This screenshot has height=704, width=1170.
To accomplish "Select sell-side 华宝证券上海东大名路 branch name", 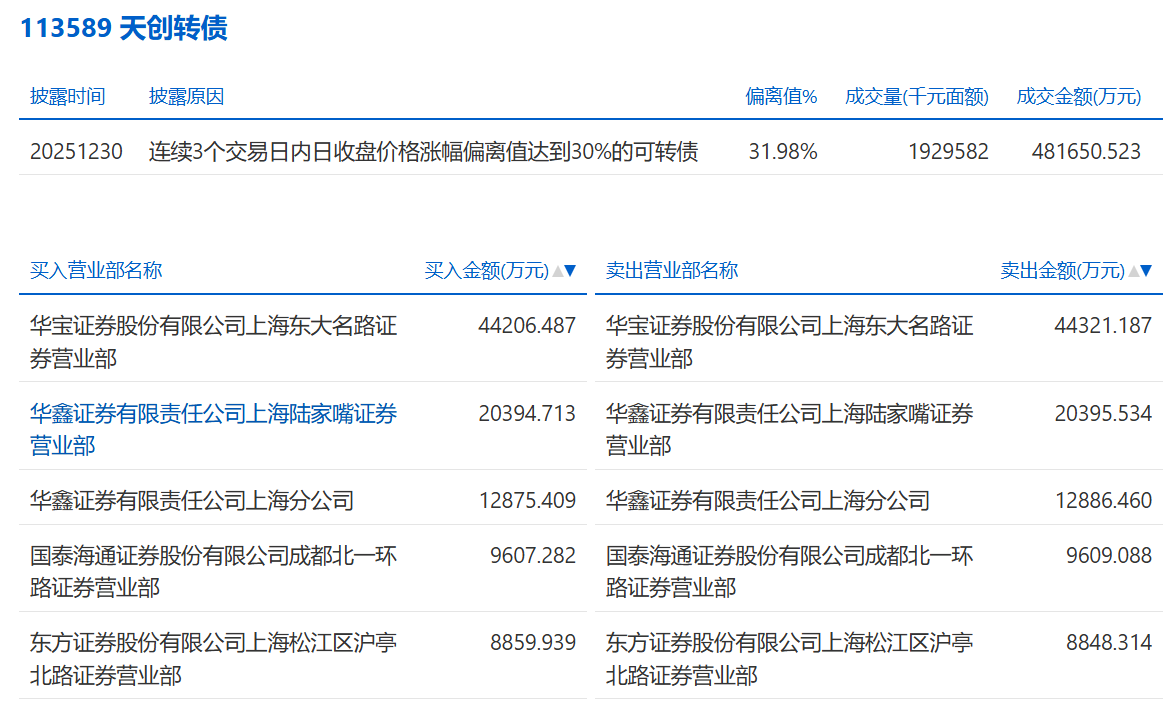I will click(x=789, y=342).
